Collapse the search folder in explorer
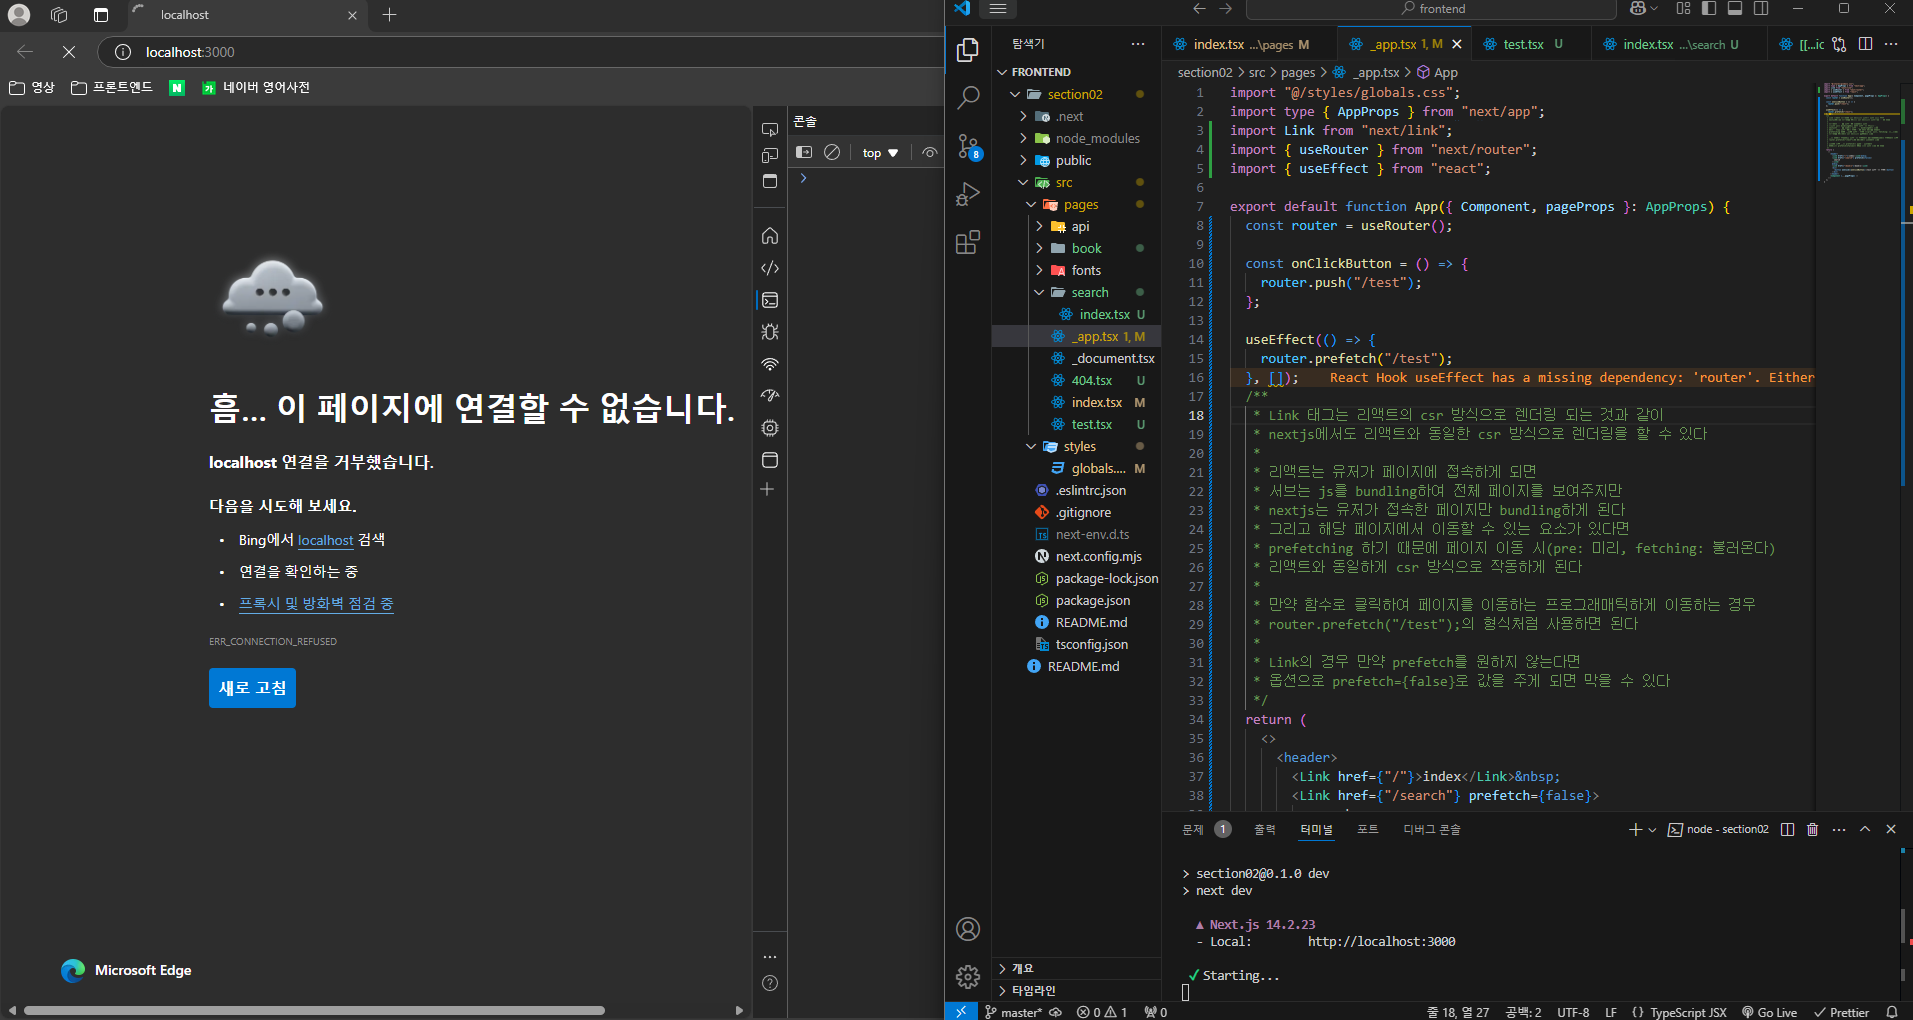 point(1076,292)
